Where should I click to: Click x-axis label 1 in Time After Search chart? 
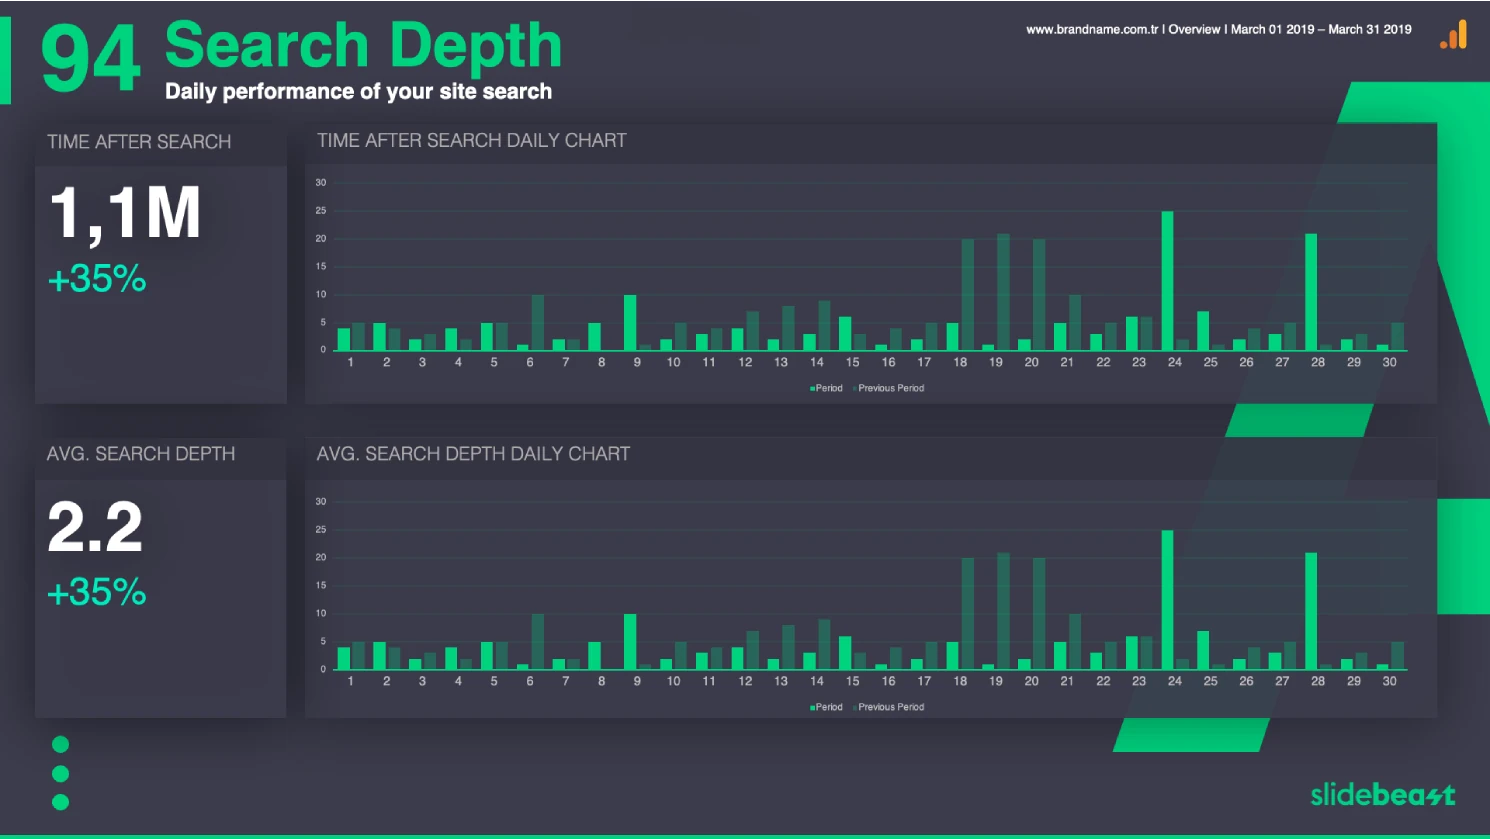tap(351, 362)
